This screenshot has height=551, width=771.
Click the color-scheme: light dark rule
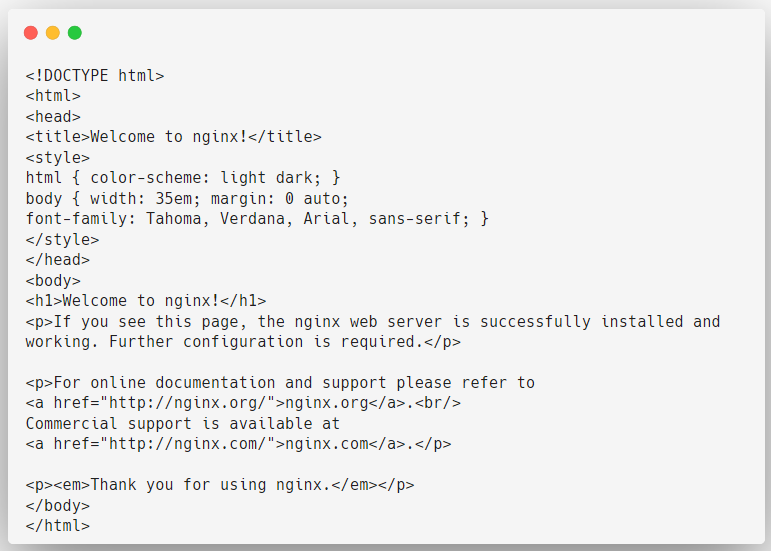click(x=183, y=177)
